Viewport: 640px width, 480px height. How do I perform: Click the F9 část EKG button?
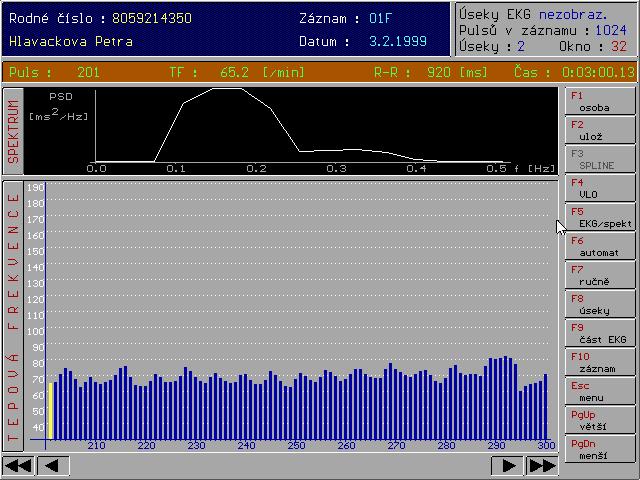(600, 333)
